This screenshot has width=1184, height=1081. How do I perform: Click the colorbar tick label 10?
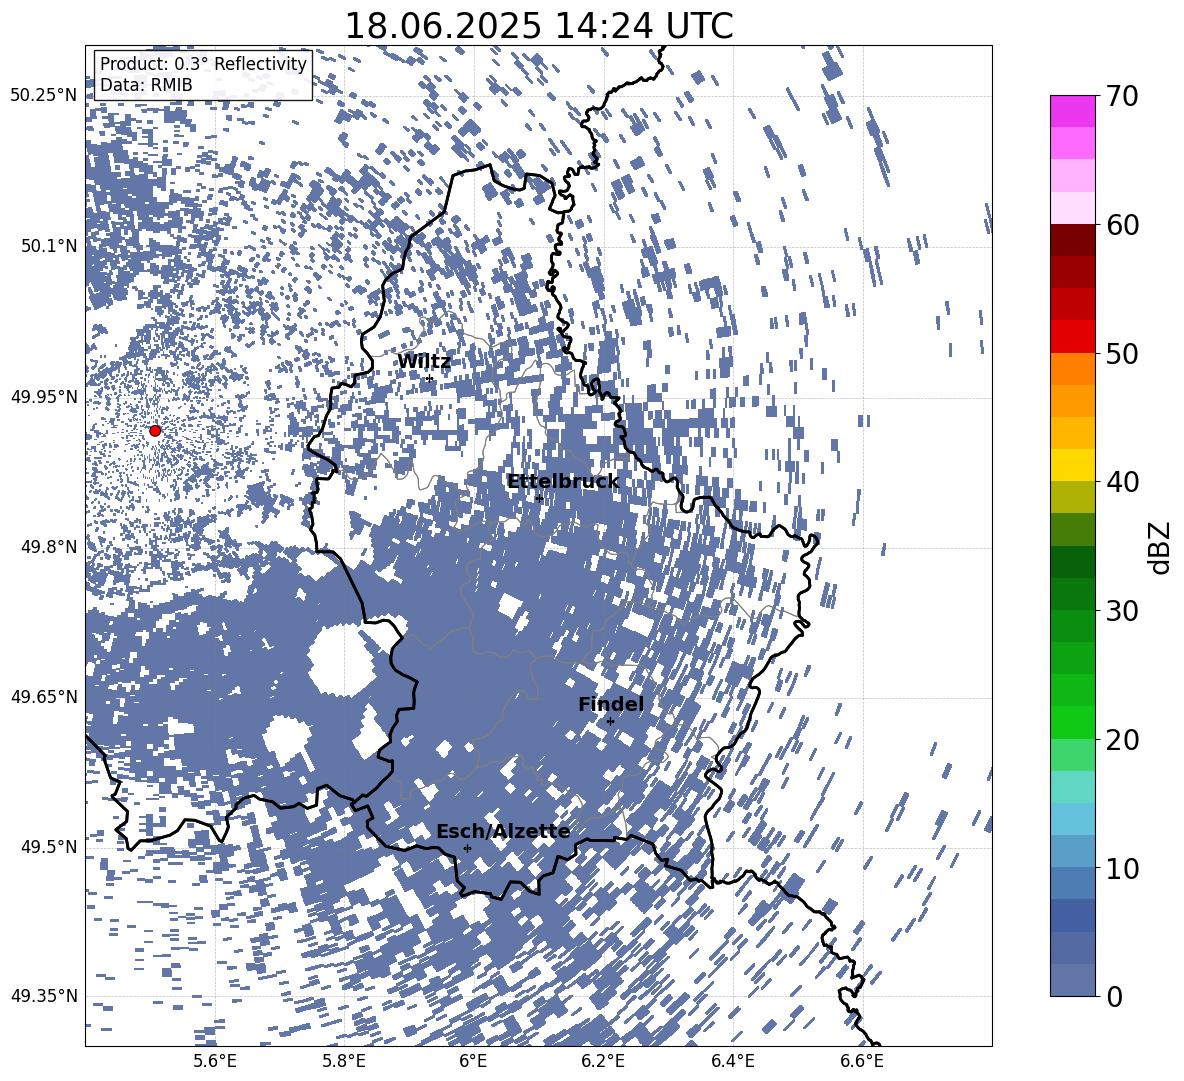point(1122,868)
